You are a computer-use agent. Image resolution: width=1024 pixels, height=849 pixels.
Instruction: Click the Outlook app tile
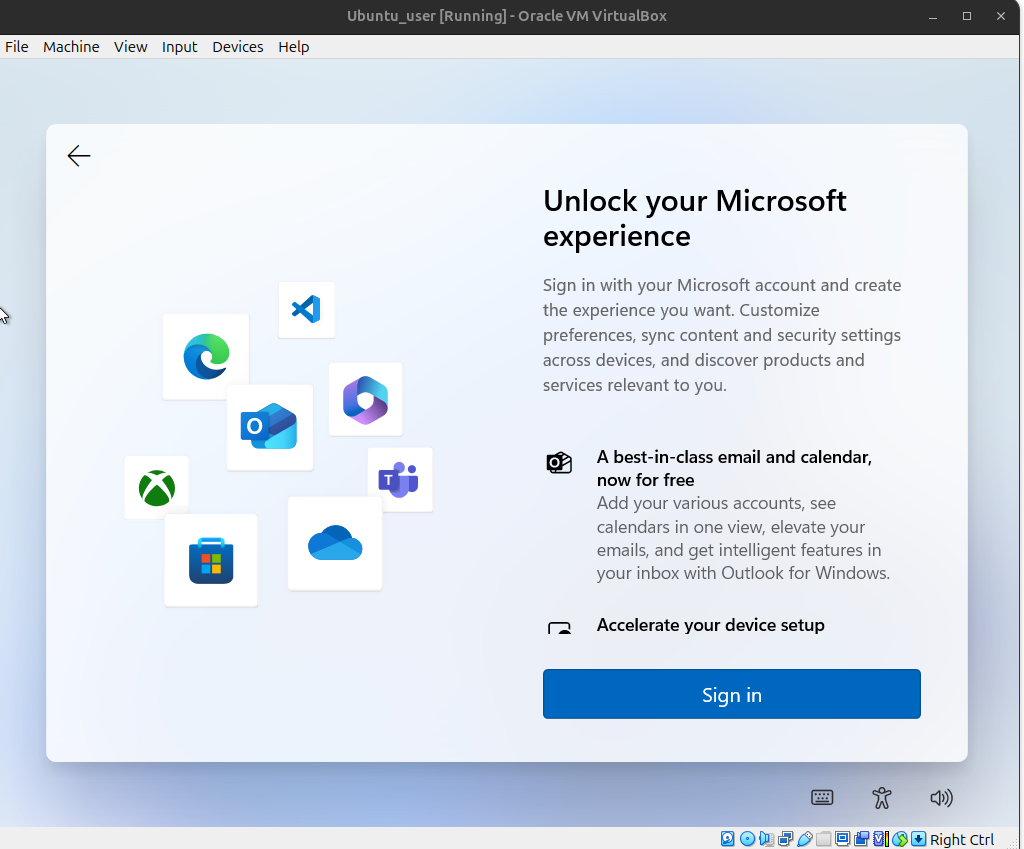[x=269, y=426]
